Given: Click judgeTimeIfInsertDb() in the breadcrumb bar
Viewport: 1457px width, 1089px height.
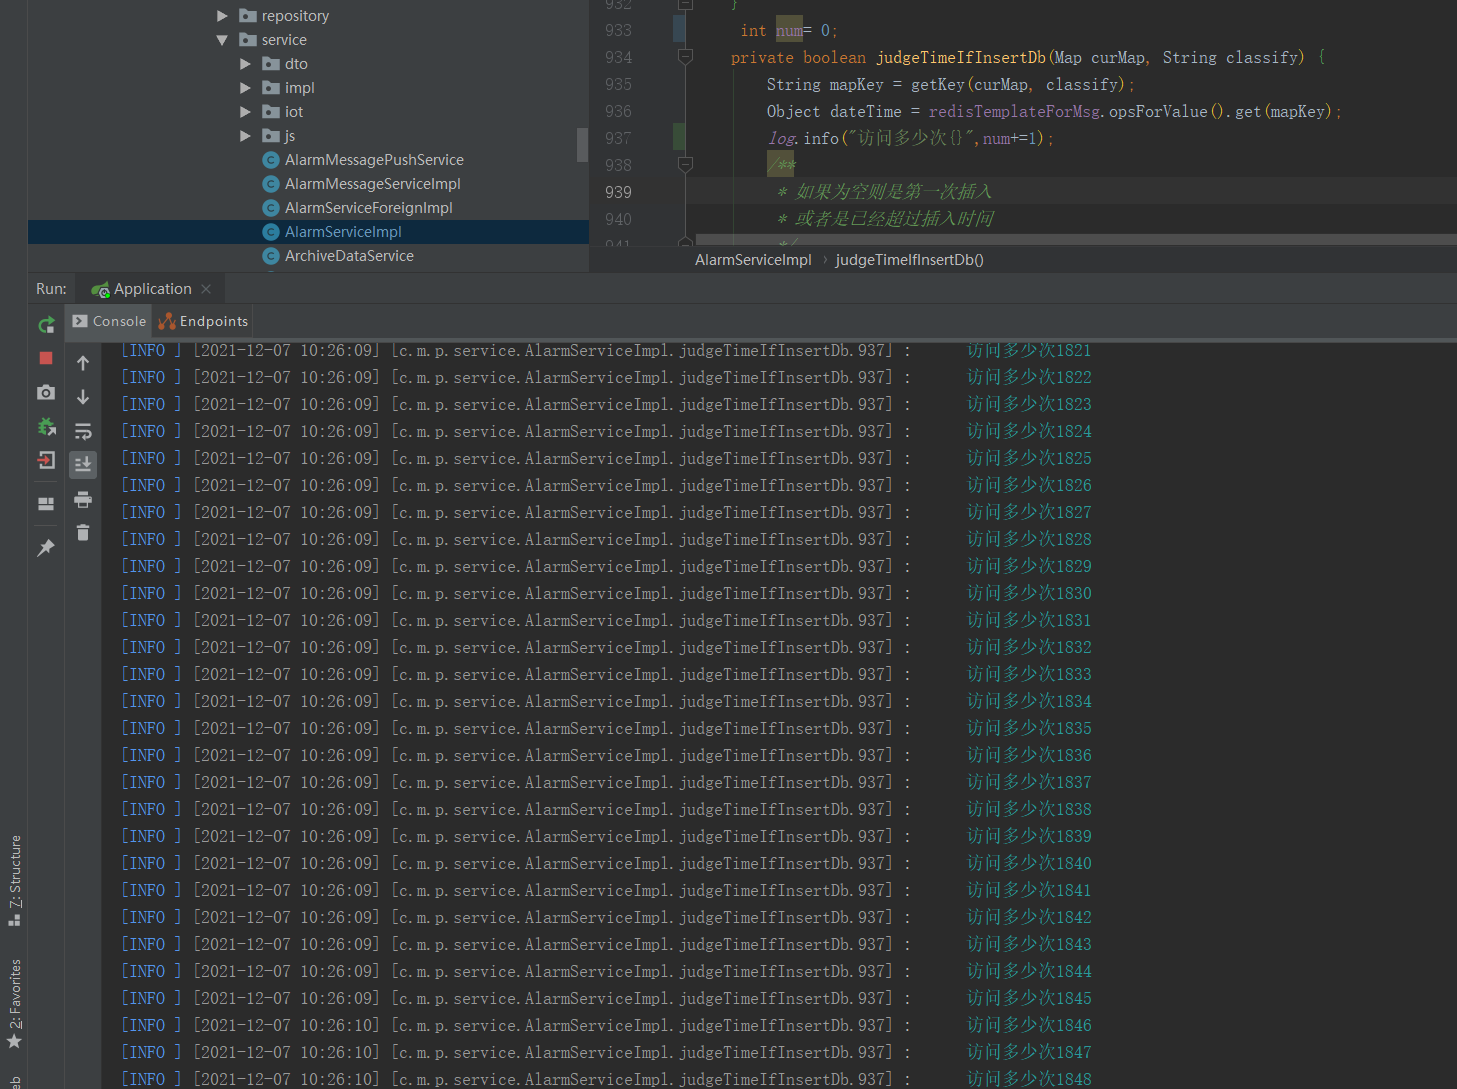Looking at the screenshot, I should point(908,259).
